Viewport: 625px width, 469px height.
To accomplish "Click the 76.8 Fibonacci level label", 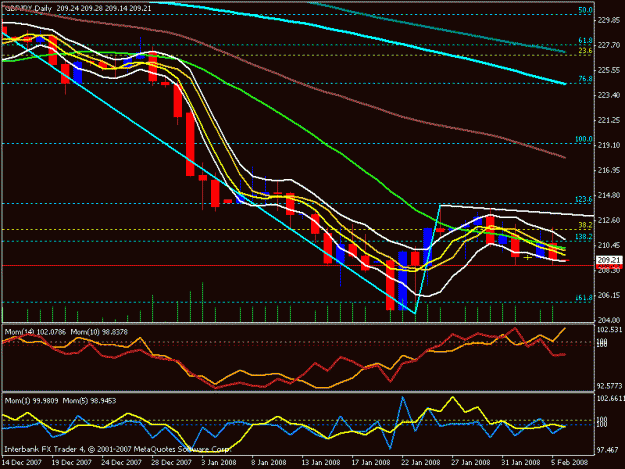I will 585,79.
